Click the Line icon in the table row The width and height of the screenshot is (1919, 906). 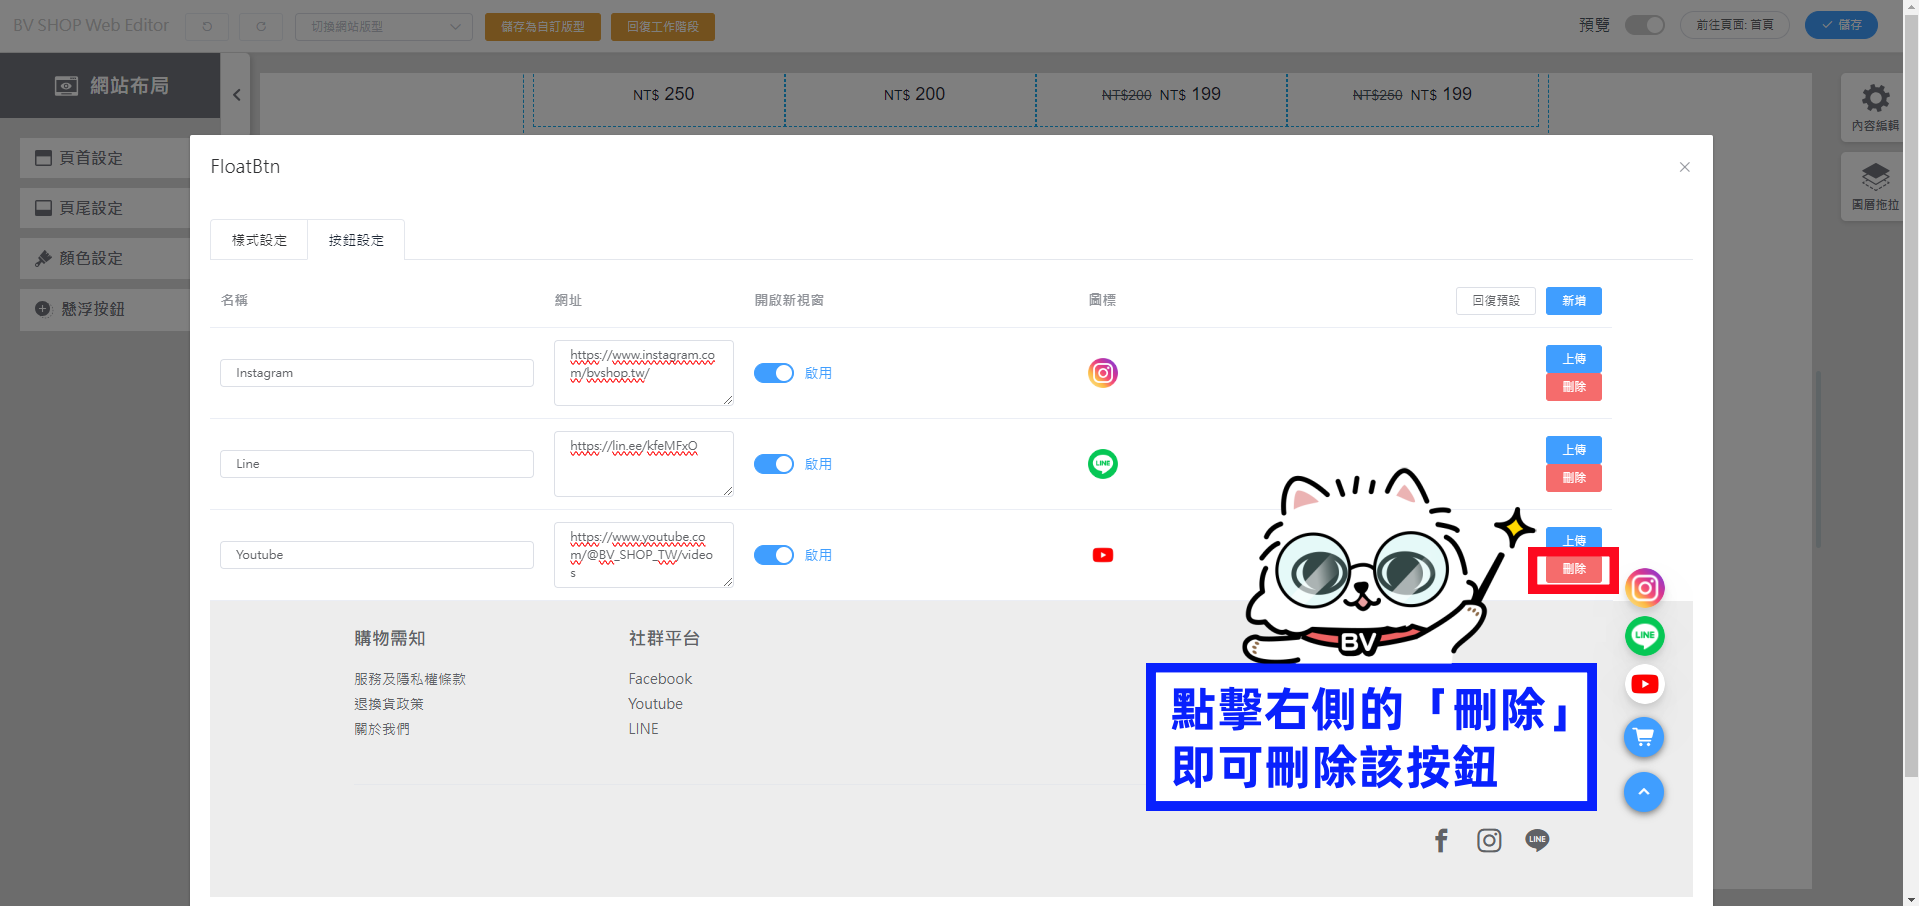tap(1102, 464)
